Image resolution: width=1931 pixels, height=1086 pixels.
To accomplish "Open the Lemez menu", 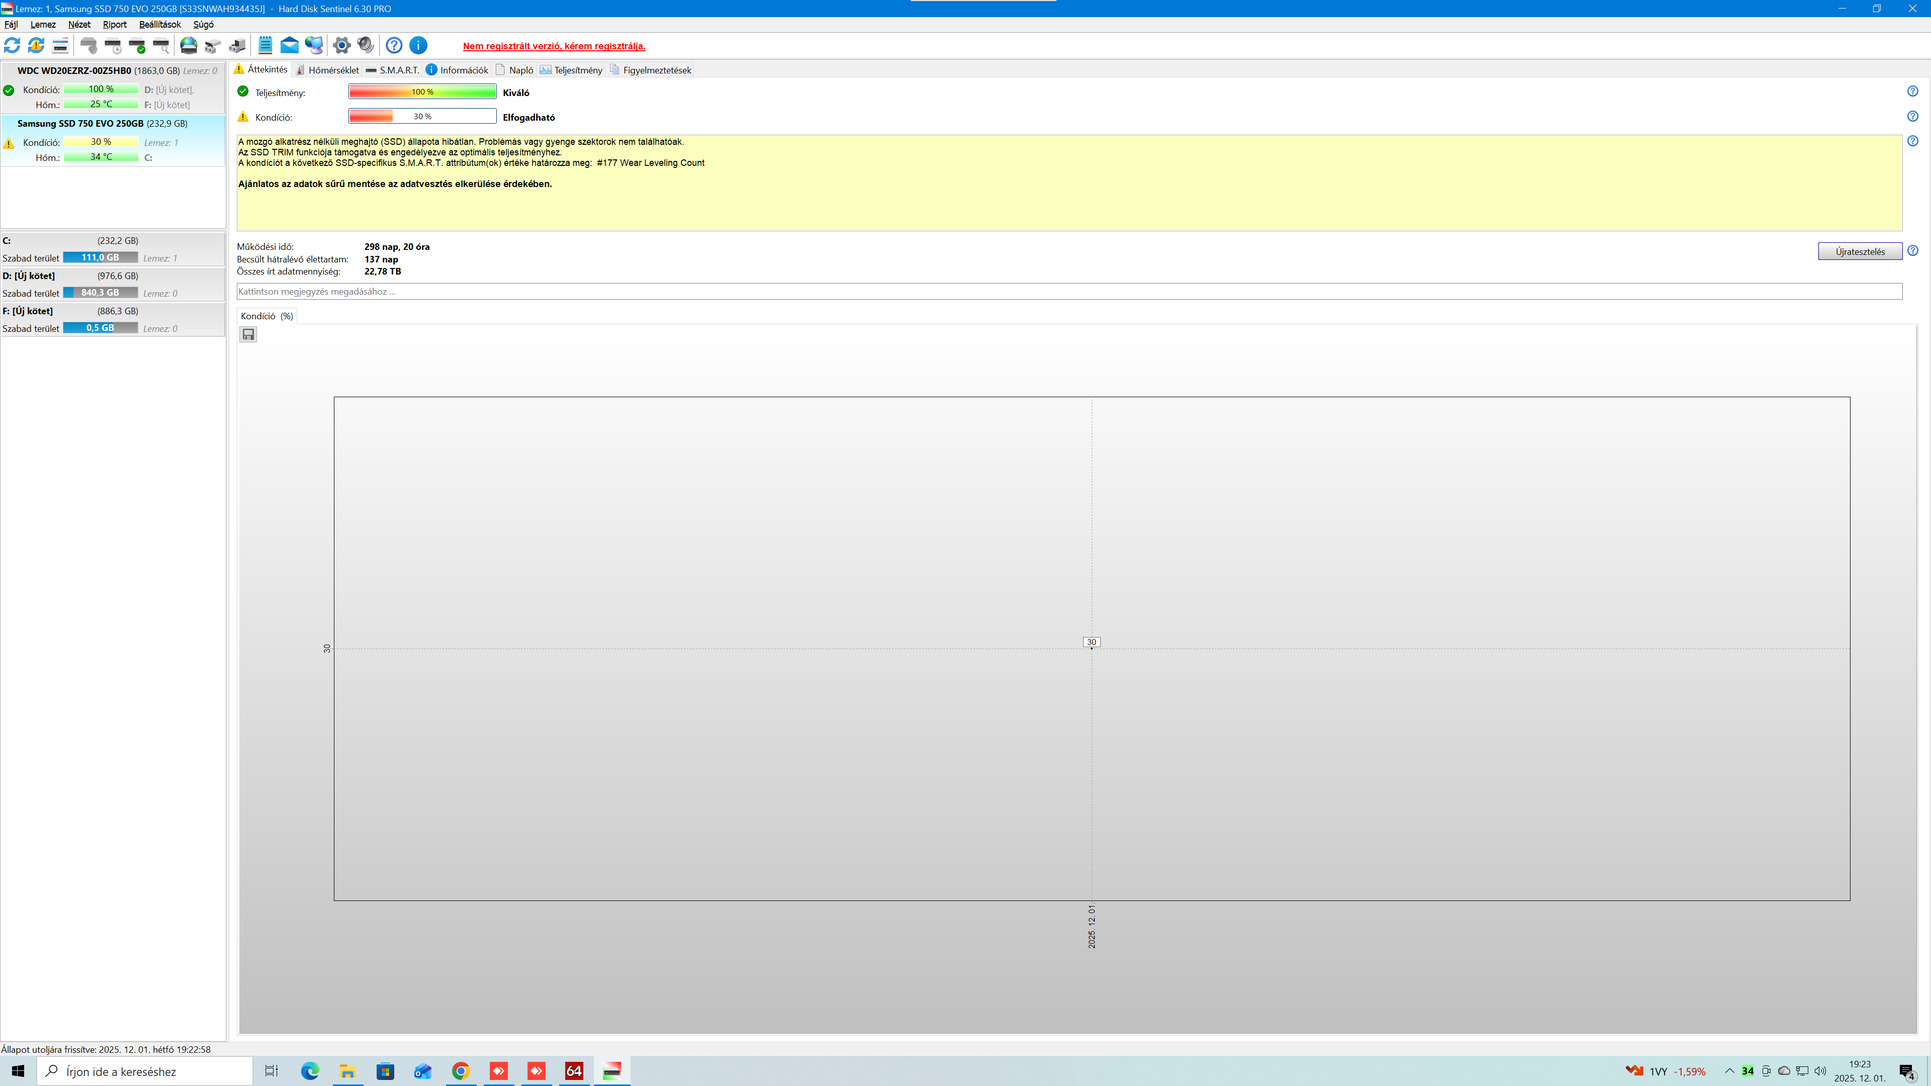I will click(43, 24).
